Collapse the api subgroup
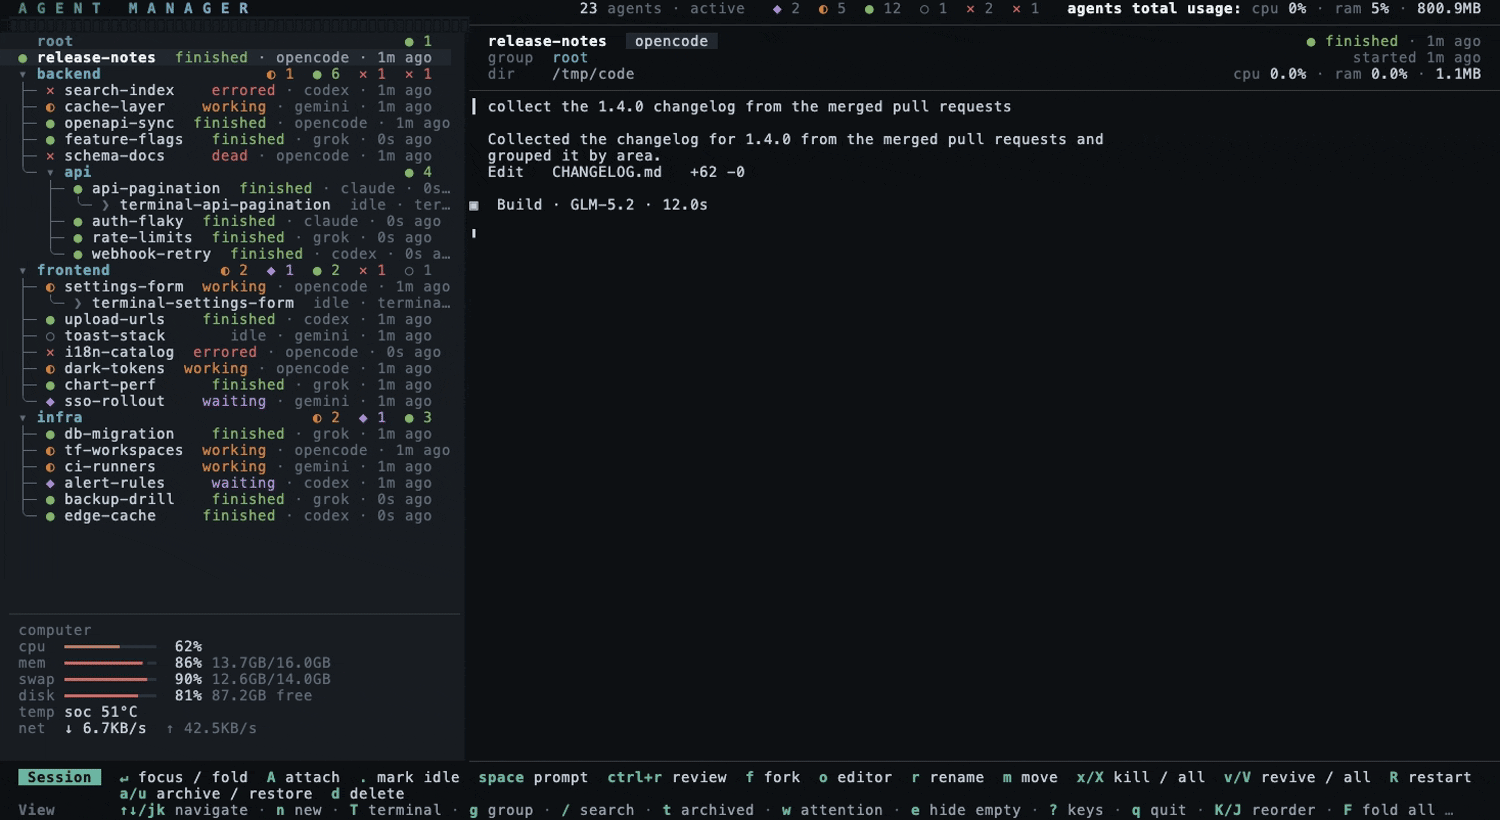The width and height of the screenshot is (1500, 820). click(x=50, y=173)
